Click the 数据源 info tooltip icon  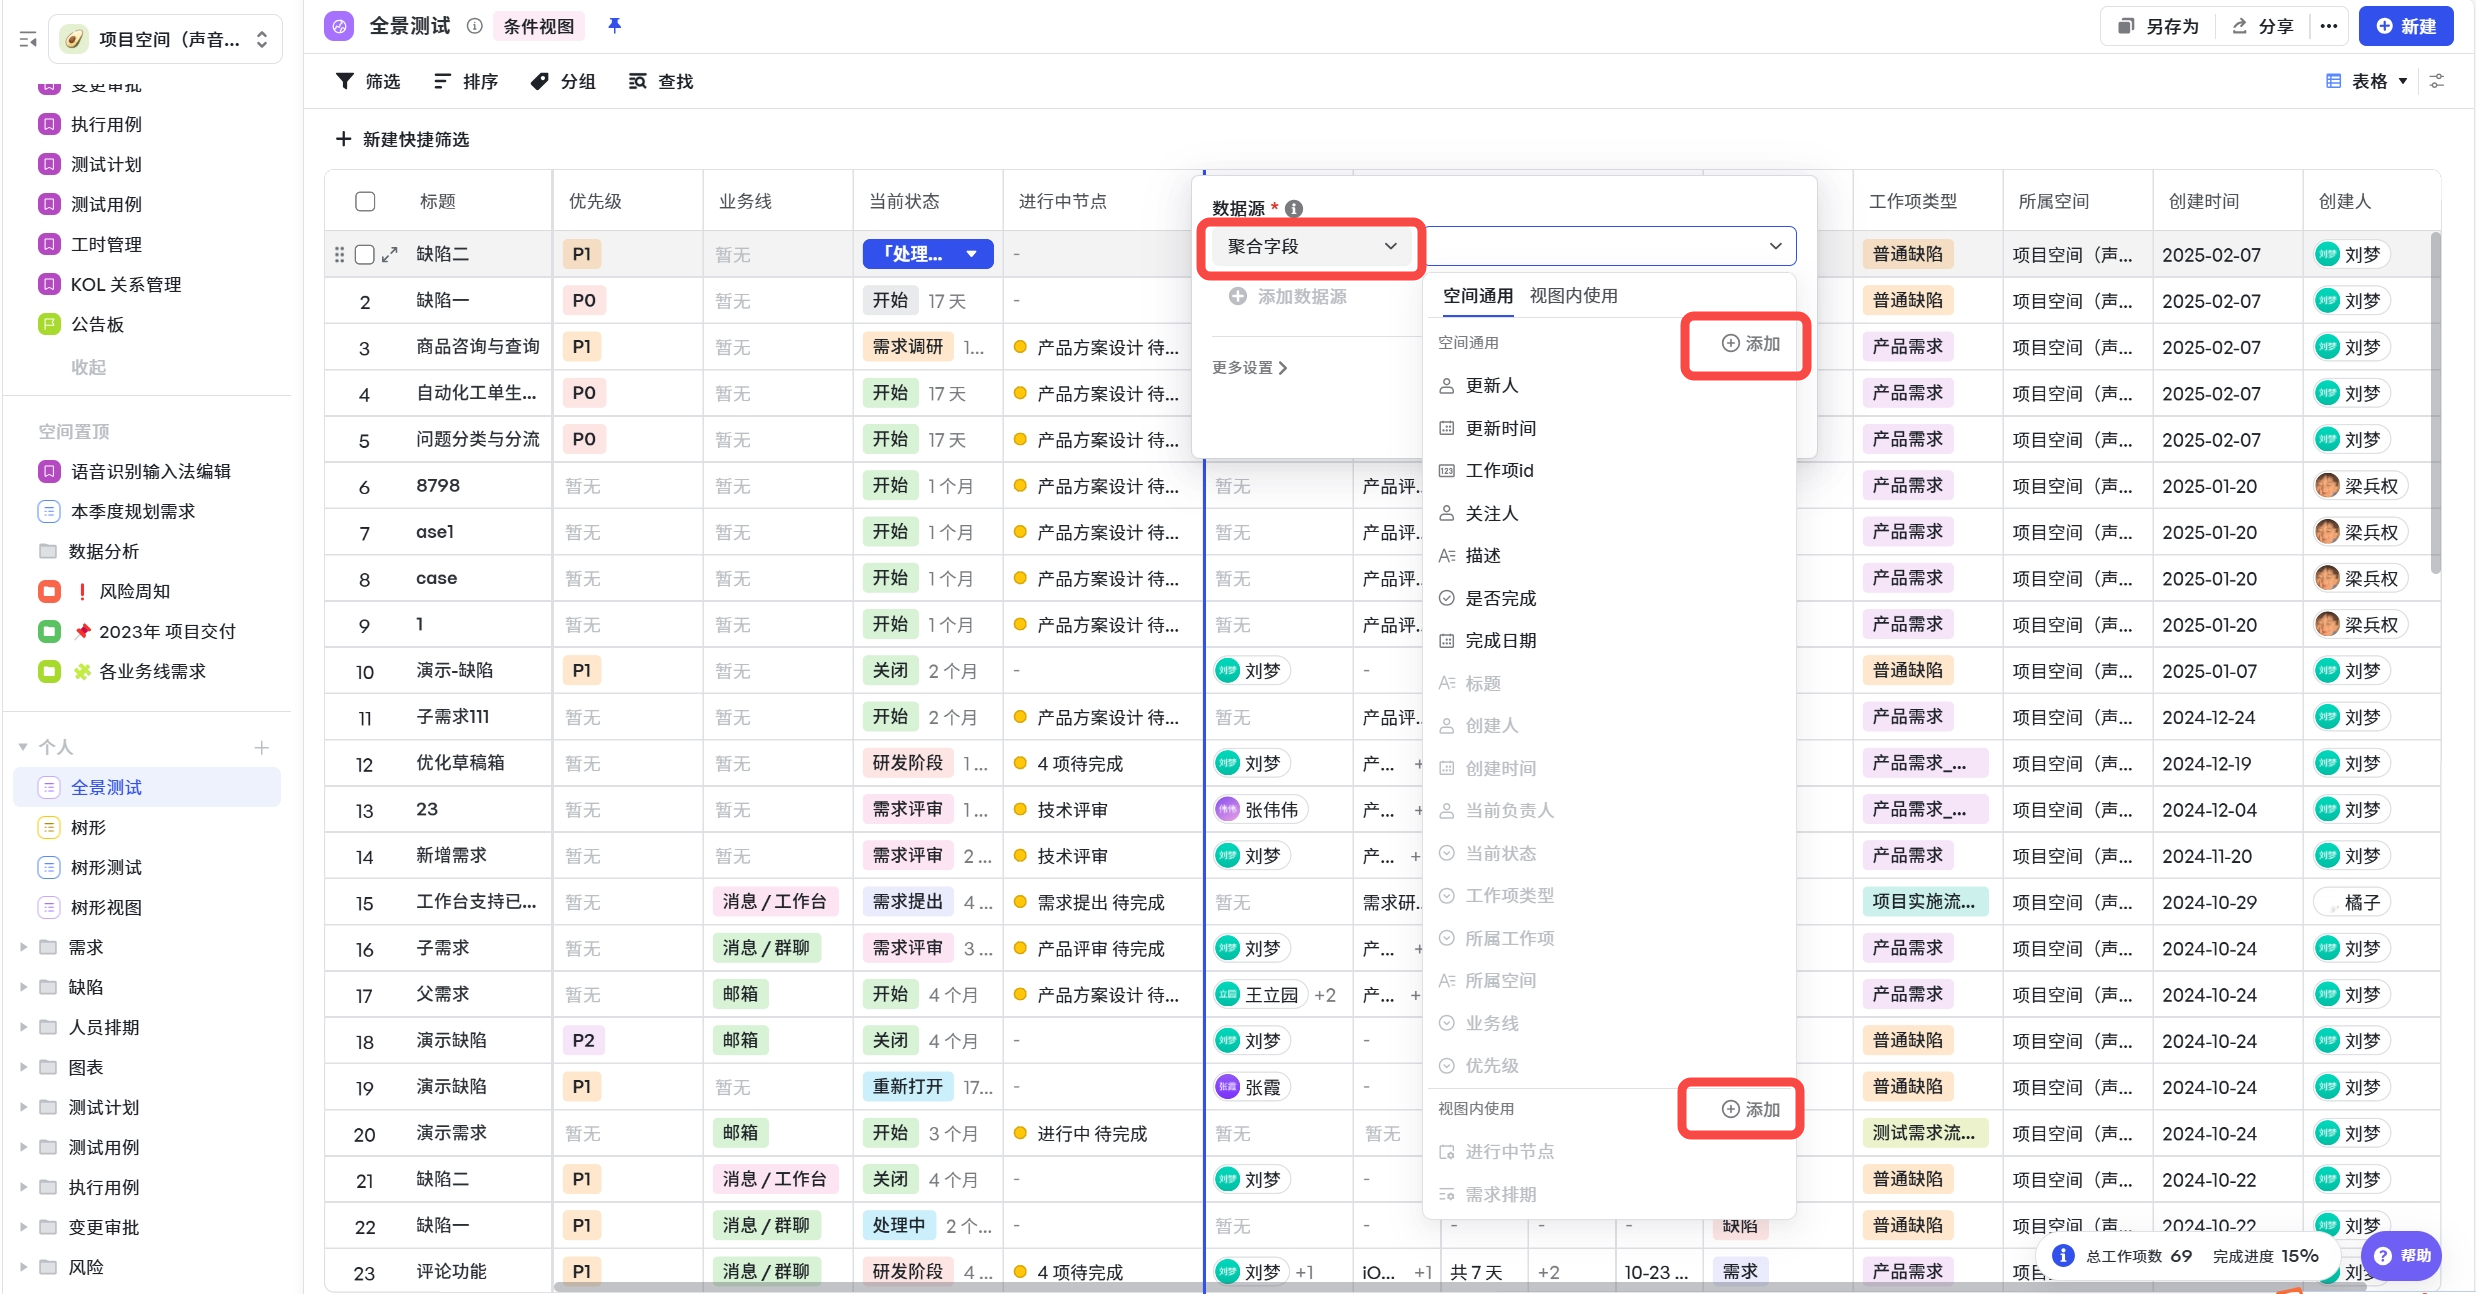(x=1294, y=209)
